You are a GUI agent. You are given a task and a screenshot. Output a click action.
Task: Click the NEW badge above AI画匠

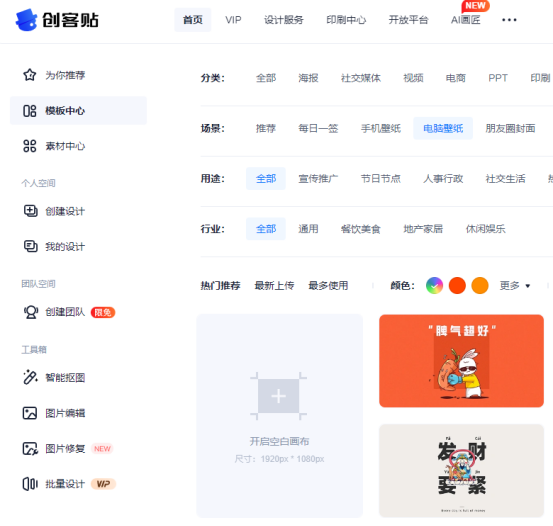(x=475, y=6)
